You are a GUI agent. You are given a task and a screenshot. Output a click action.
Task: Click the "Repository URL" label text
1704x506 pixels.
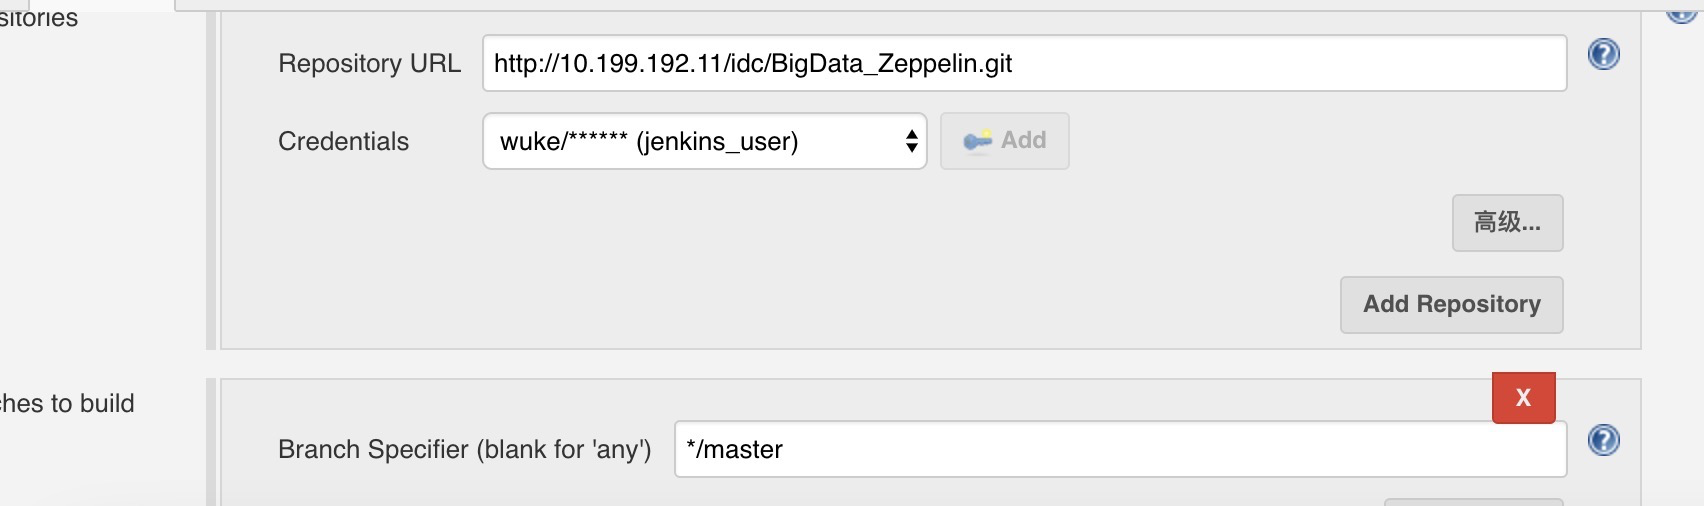(x=369, y=63)
